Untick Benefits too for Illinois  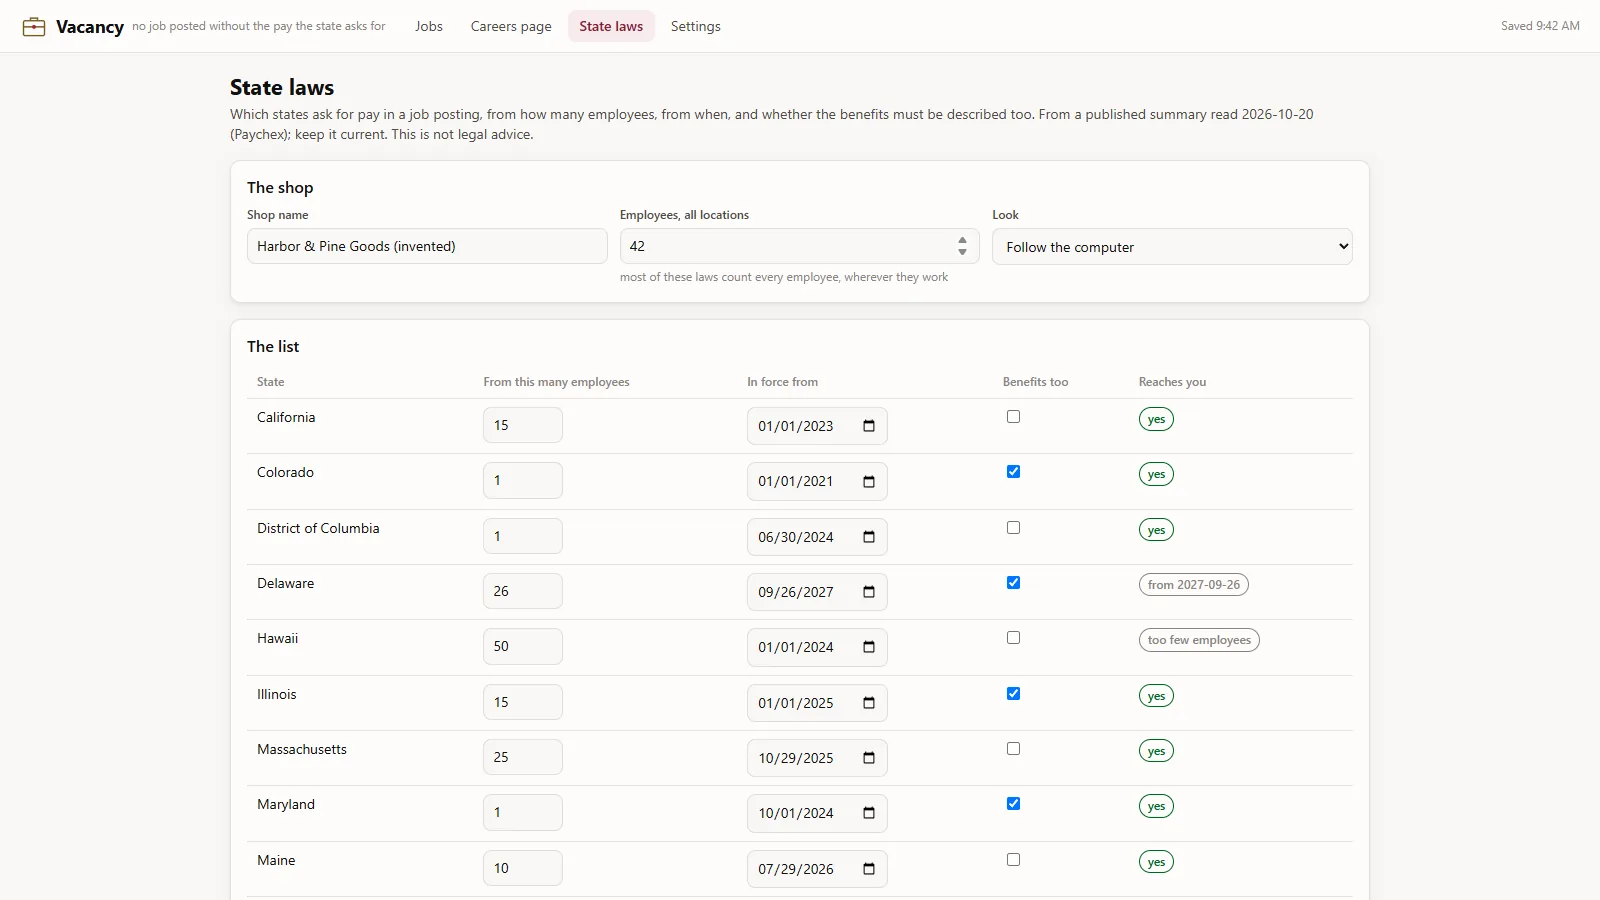click(x=1013, y=694)
